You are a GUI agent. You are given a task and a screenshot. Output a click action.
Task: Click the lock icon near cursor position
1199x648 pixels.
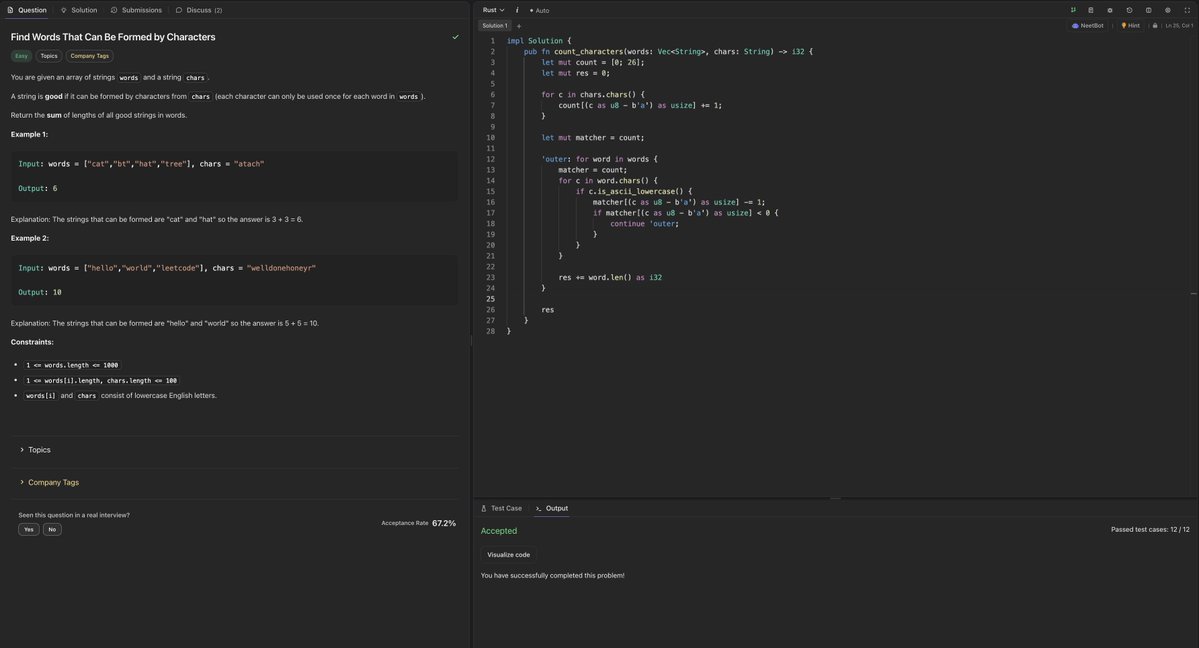[1155, 25]
